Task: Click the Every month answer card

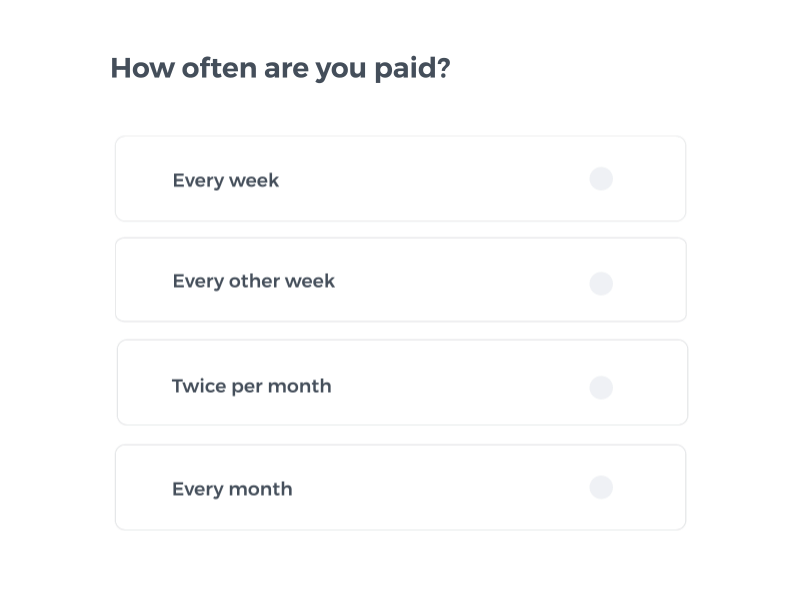Action: point(400,487)
